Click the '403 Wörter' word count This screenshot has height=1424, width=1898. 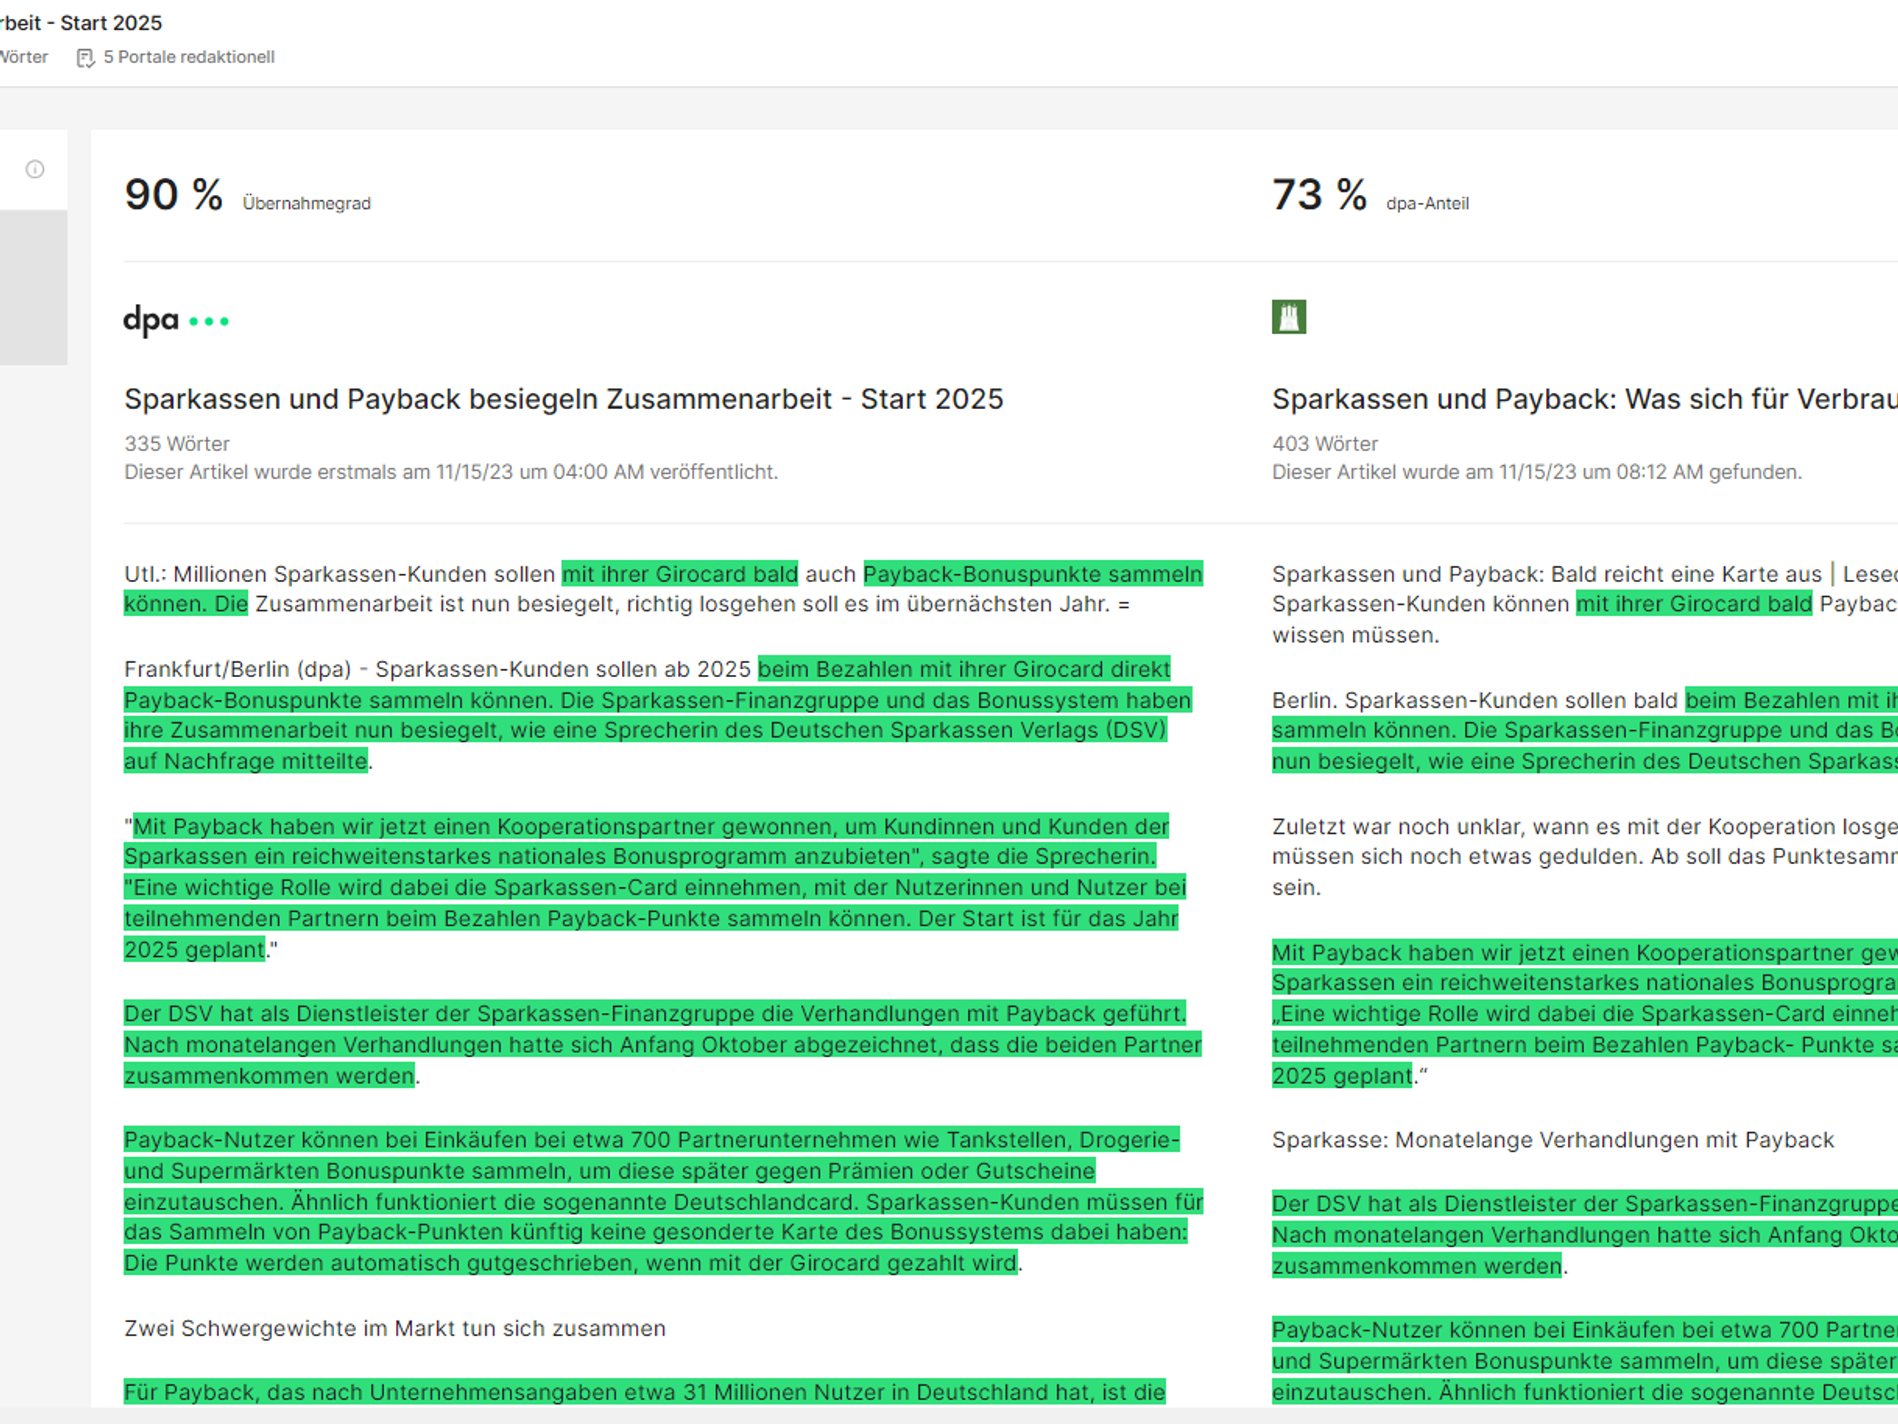1325,443
